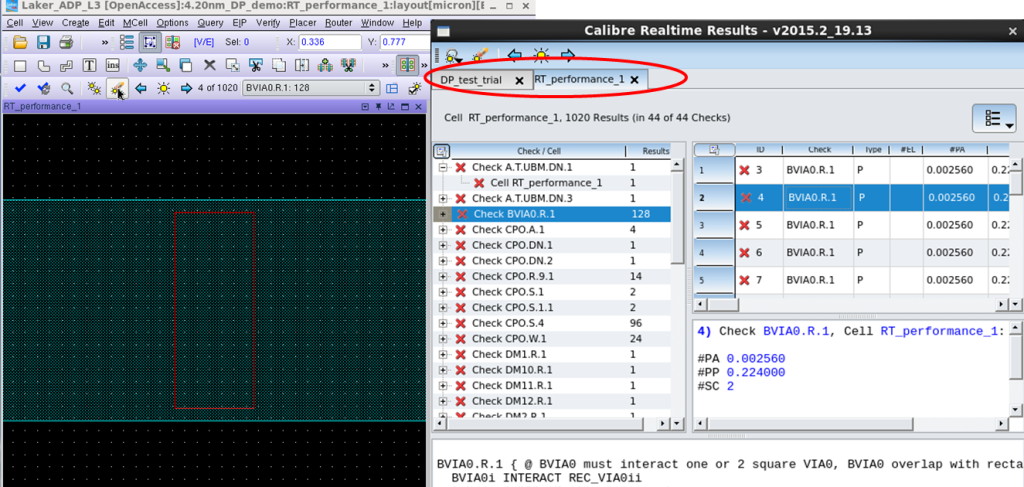This screenshot has width=1024, height=487.
Task: Open the list view options dropdown button
Action: click(x=993, y=118)
